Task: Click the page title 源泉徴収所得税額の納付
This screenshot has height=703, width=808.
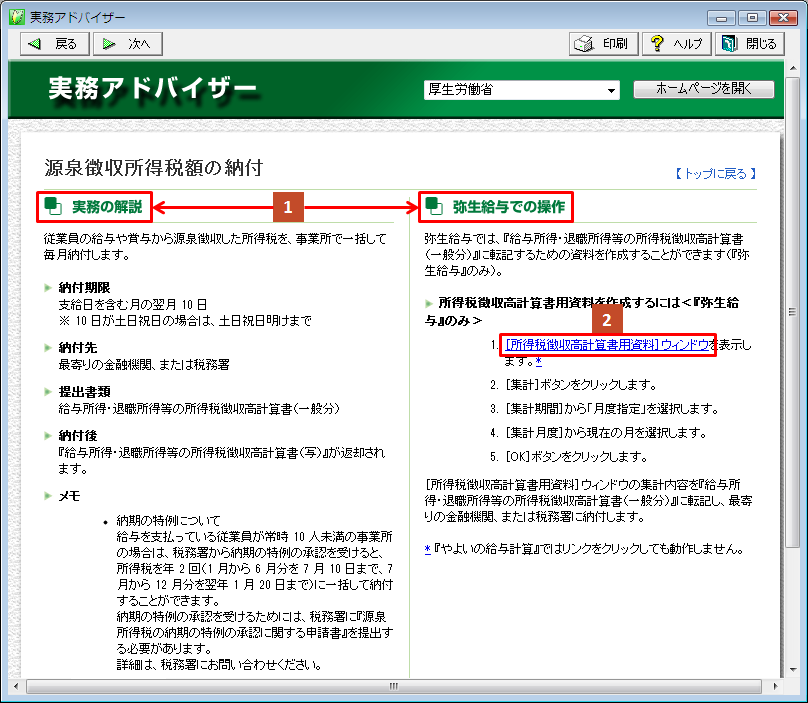Action: 154,168
